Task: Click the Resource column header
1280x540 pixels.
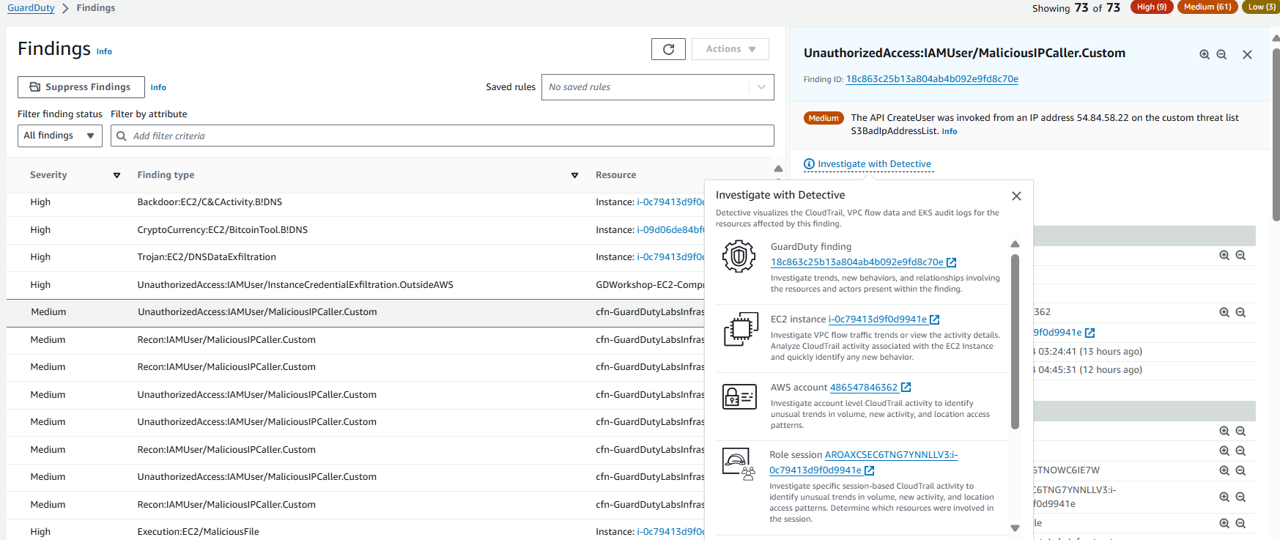Action: [616, 175]
